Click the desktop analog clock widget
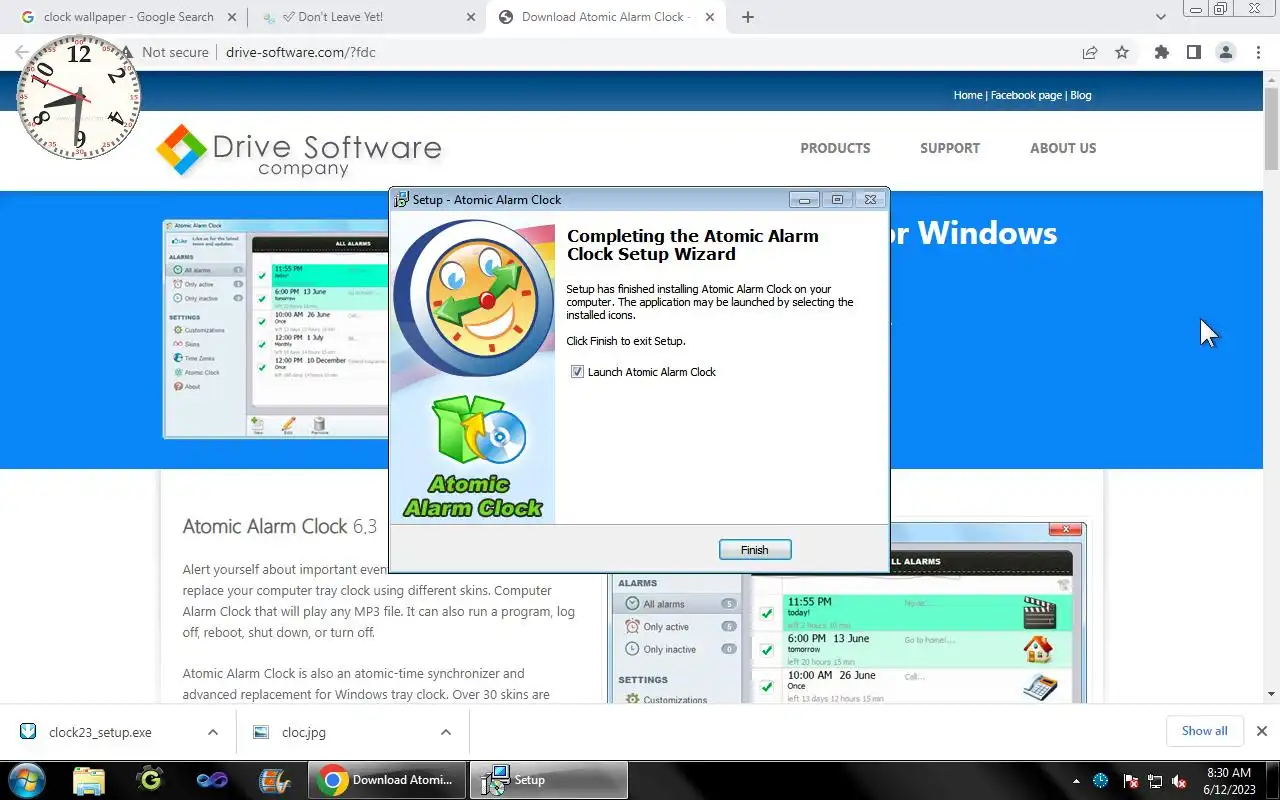 click(x=79, y=96)
